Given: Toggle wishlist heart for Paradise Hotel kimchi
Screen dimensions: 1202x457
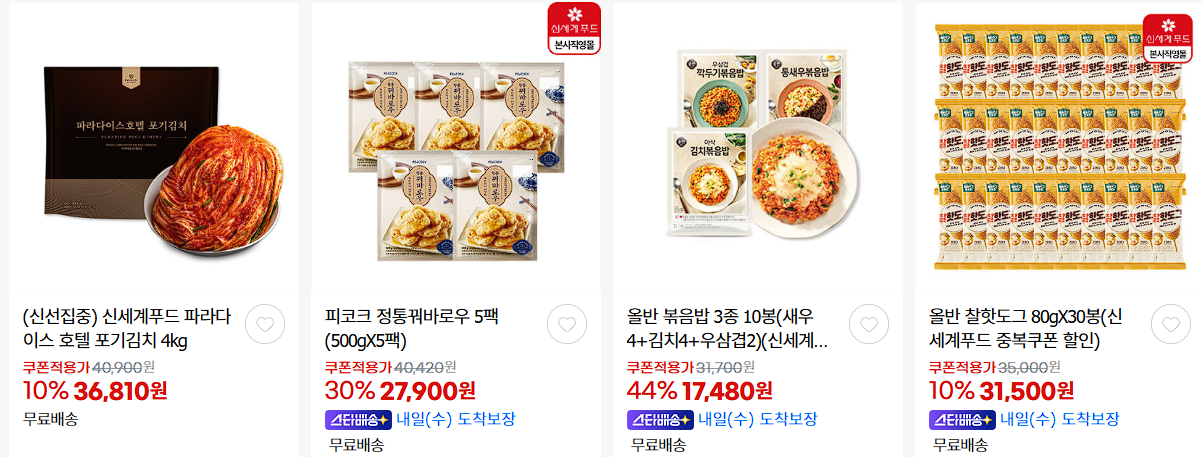Looking at the screenshot, I should click(265, 324).
